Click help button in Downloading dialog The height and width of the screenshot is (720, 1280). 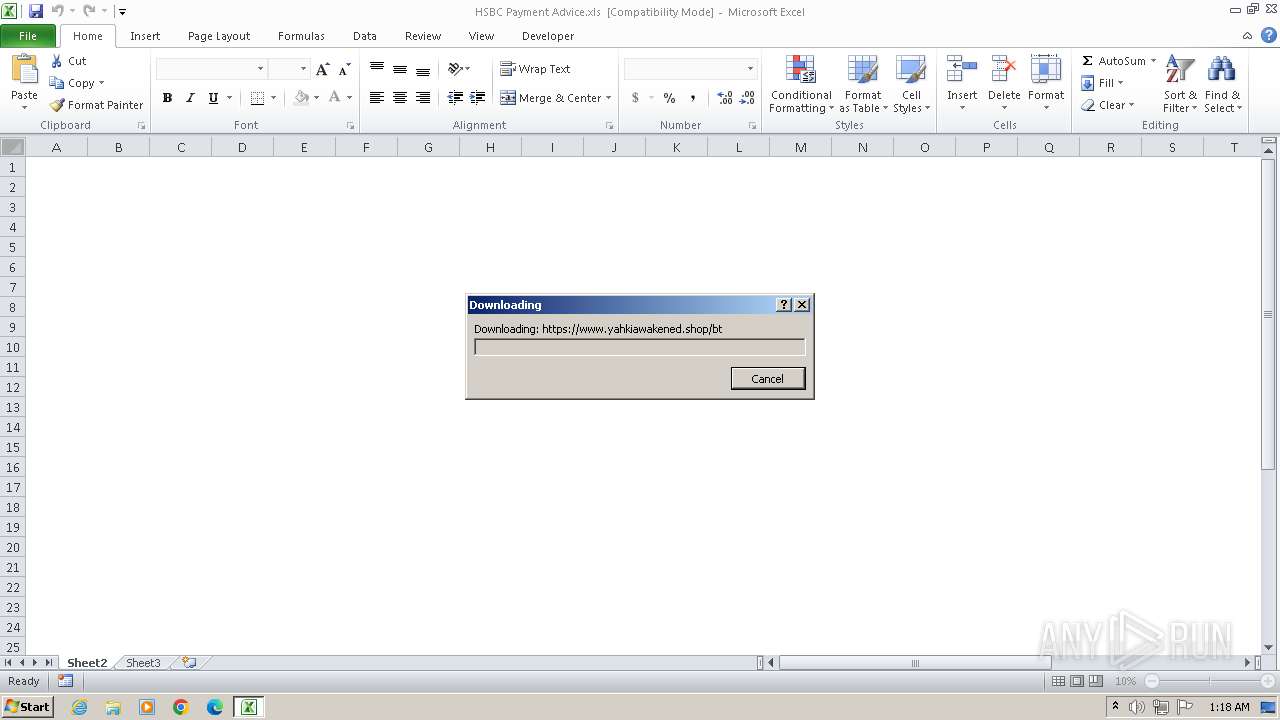pos(784,305)
